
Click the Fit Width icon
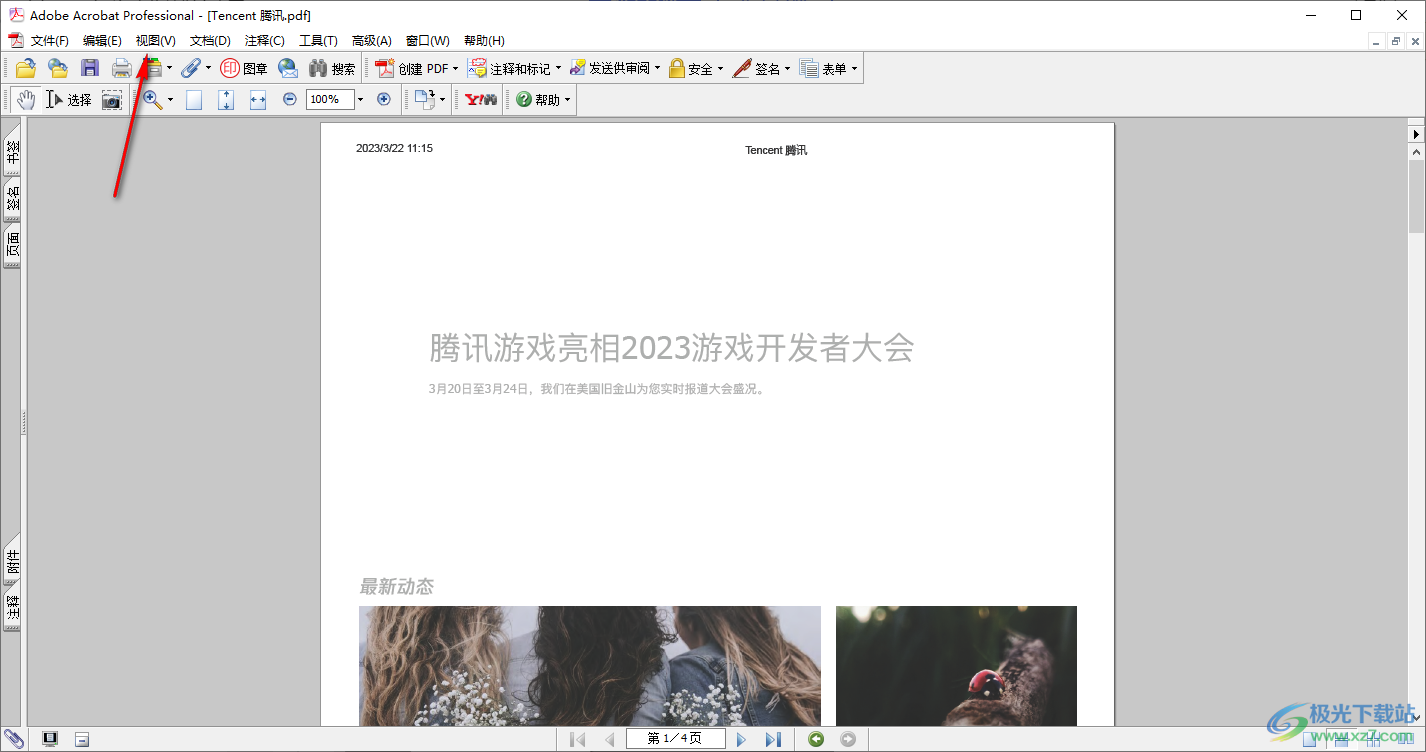[258, 99]
